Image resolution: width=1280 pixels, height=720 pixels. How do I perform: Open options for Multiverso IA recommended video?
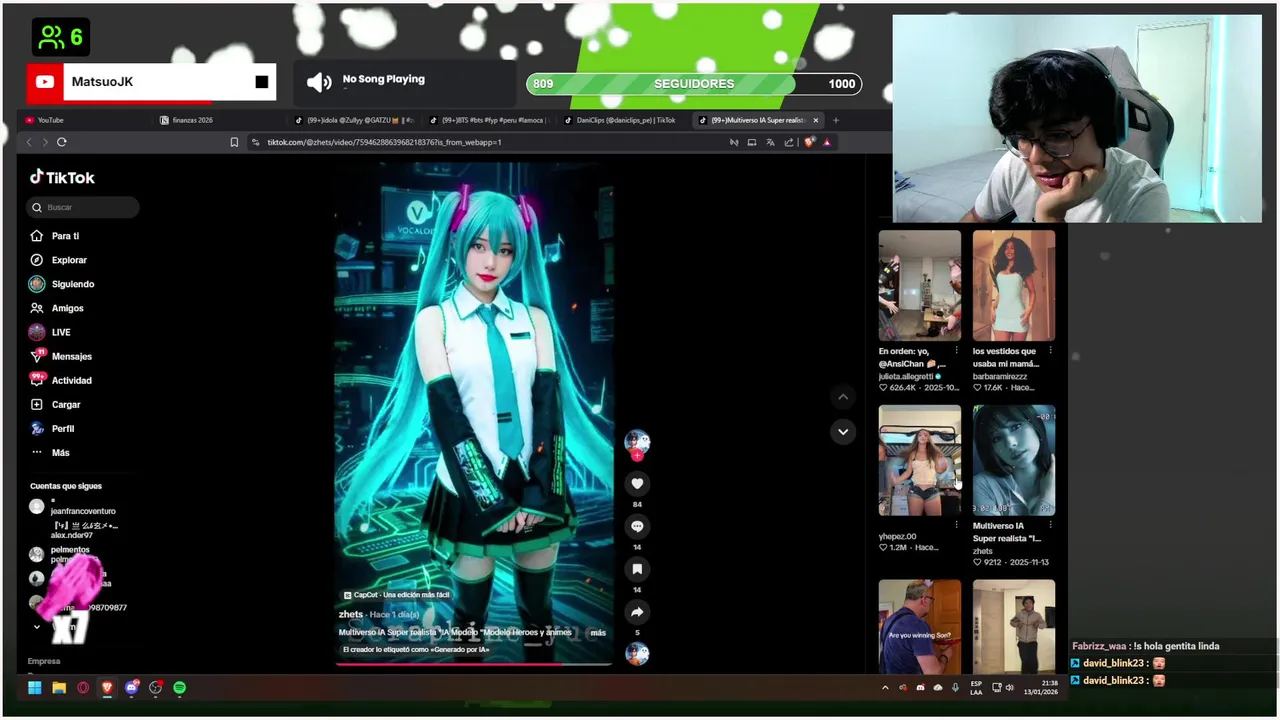[x=1050, y=525]
